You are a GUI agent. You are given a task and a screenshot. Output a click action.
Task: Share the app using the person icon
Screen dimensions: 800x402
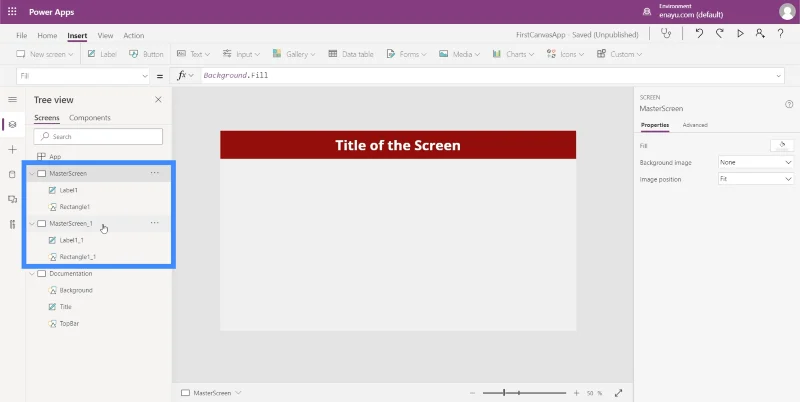(x=760, y=34)
